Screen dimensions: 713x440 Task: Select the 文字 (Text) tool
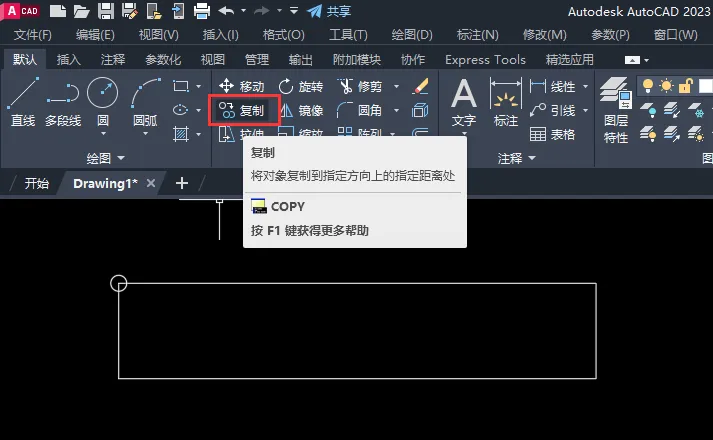tap(464, 103)
